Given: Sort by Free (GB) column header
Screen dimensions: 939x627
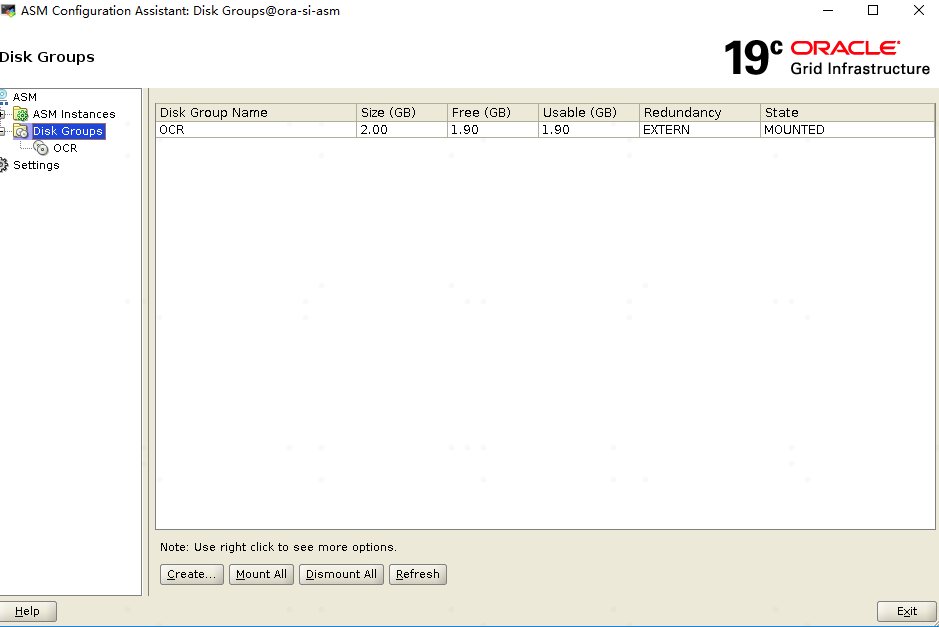Looking at the screenshot, I should pyautogui.click(x=493, y=113).
